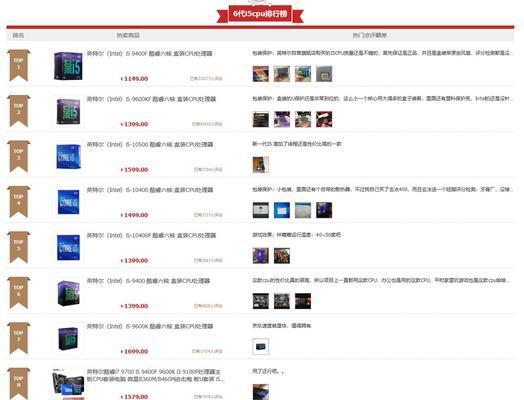Click price ¥1399.00 of i5-10400F
Viewport: 524px width, 400px height.
coord(134,261)
